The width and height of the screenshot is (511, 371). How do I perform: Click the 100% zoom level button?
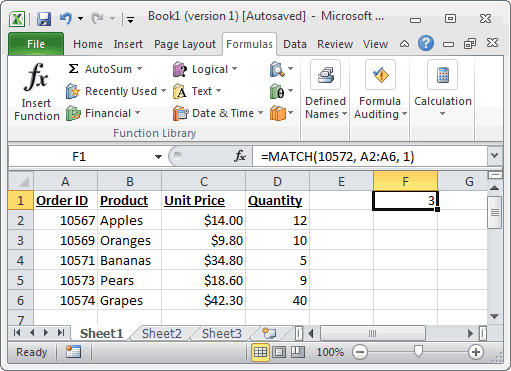tap(330, 352)
